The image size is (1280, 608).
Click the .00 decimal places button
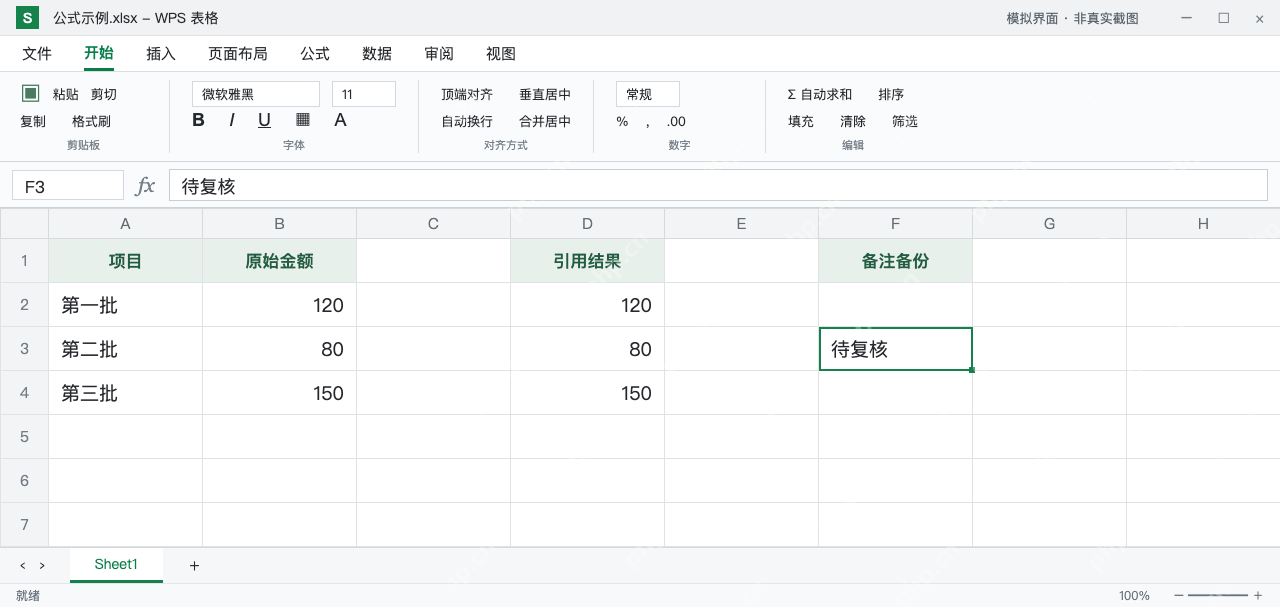click(676, 121)
